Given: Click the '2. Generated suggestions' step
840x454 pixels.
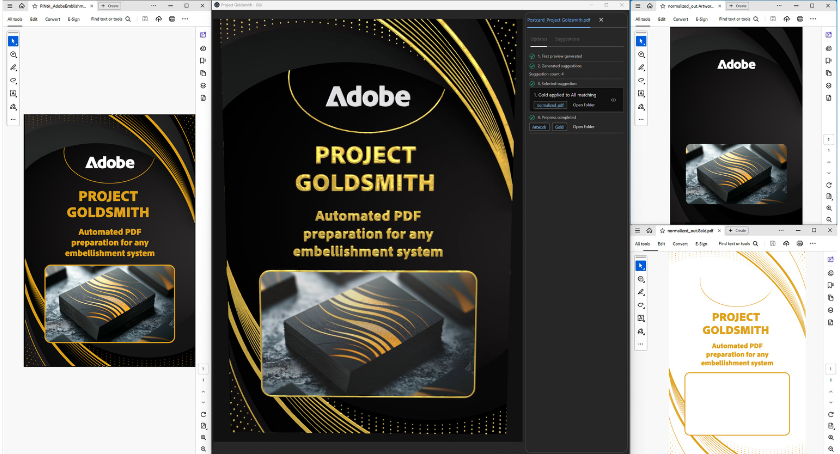Looking at the screenshot, I should point(559,66).
